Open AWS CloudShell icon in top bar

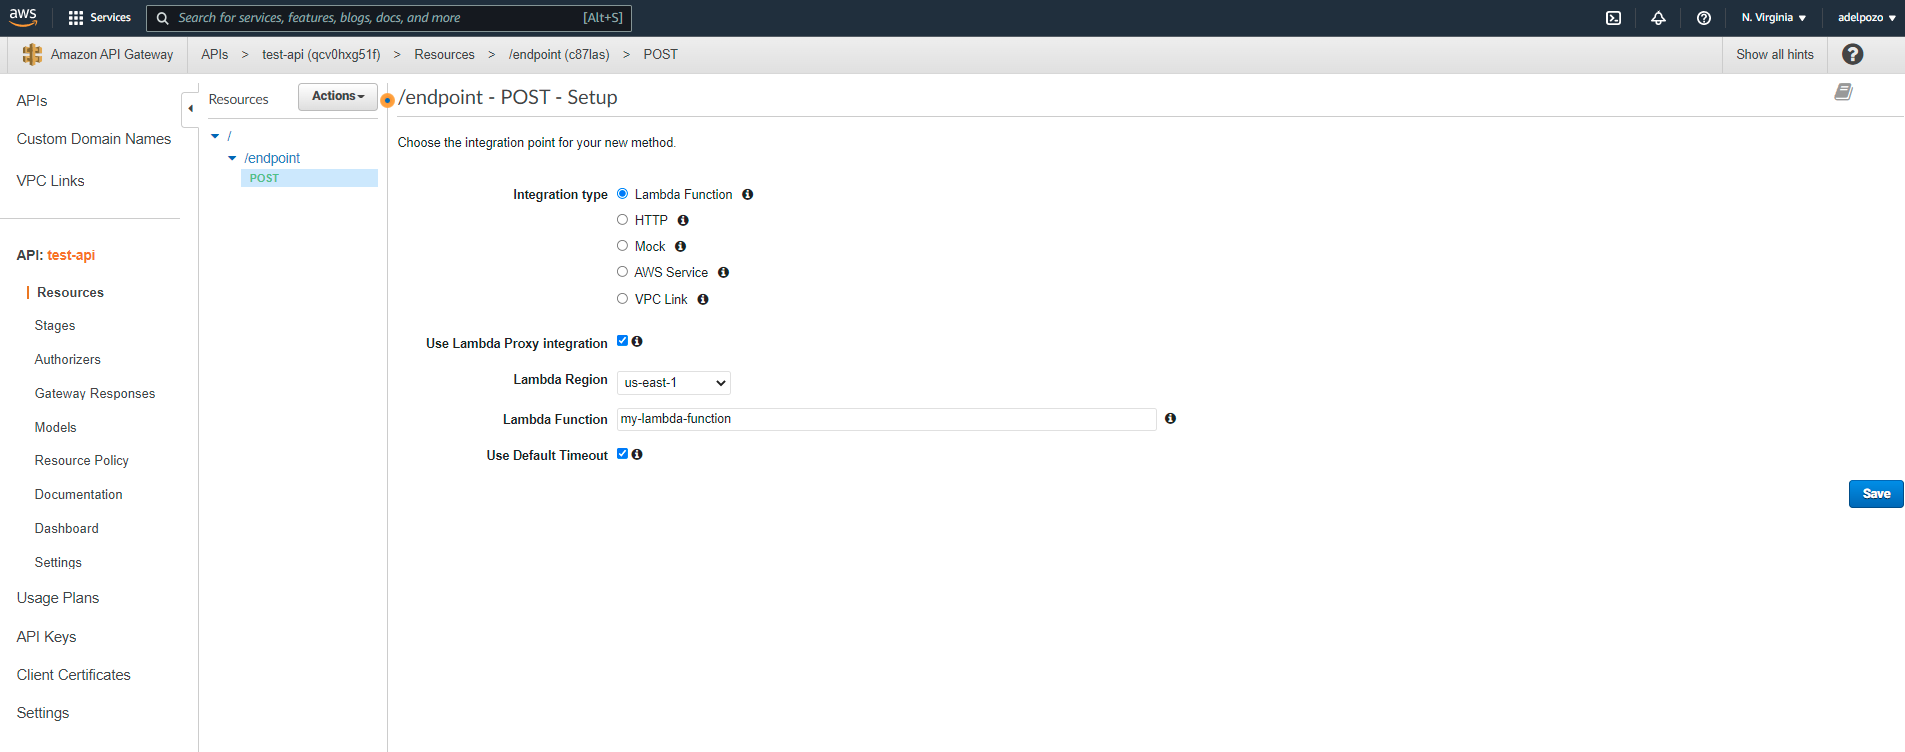pyautogui.click(x=1613, y=18)
